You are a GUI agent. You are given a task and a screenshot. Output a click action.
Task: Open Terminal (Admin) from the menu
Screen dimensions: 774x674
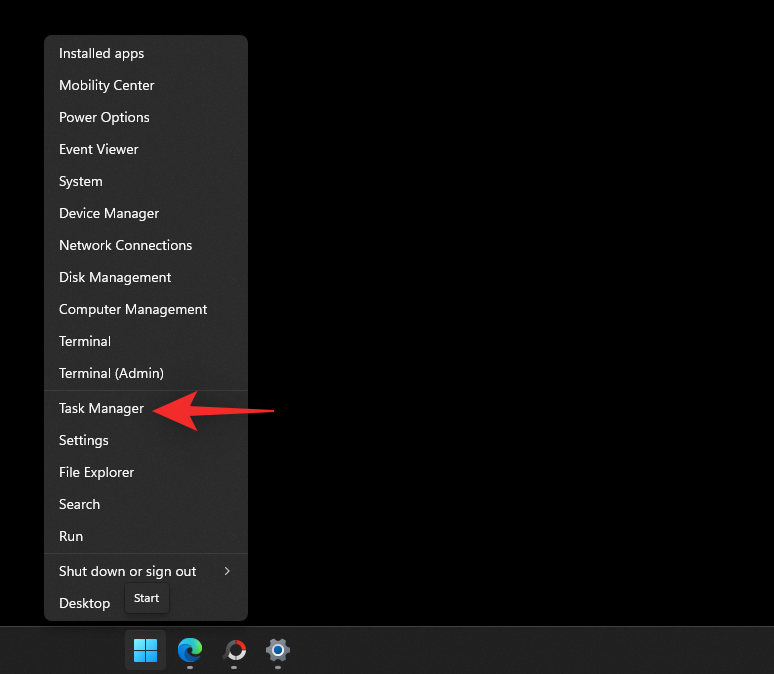tap(111, 373)
